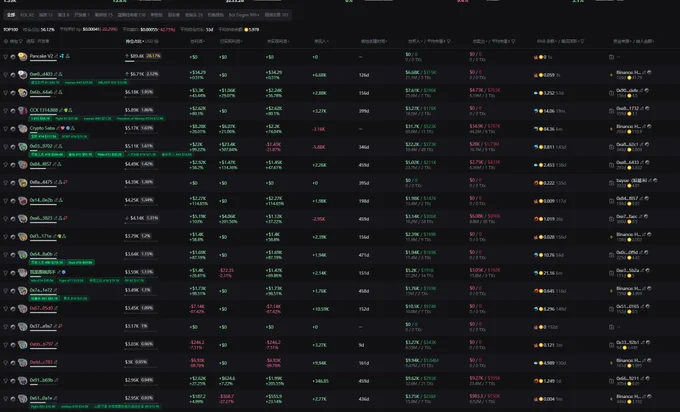Click the edit pencil next to 0x7a..1e72
Screen dimensions: 680x412
56,290
